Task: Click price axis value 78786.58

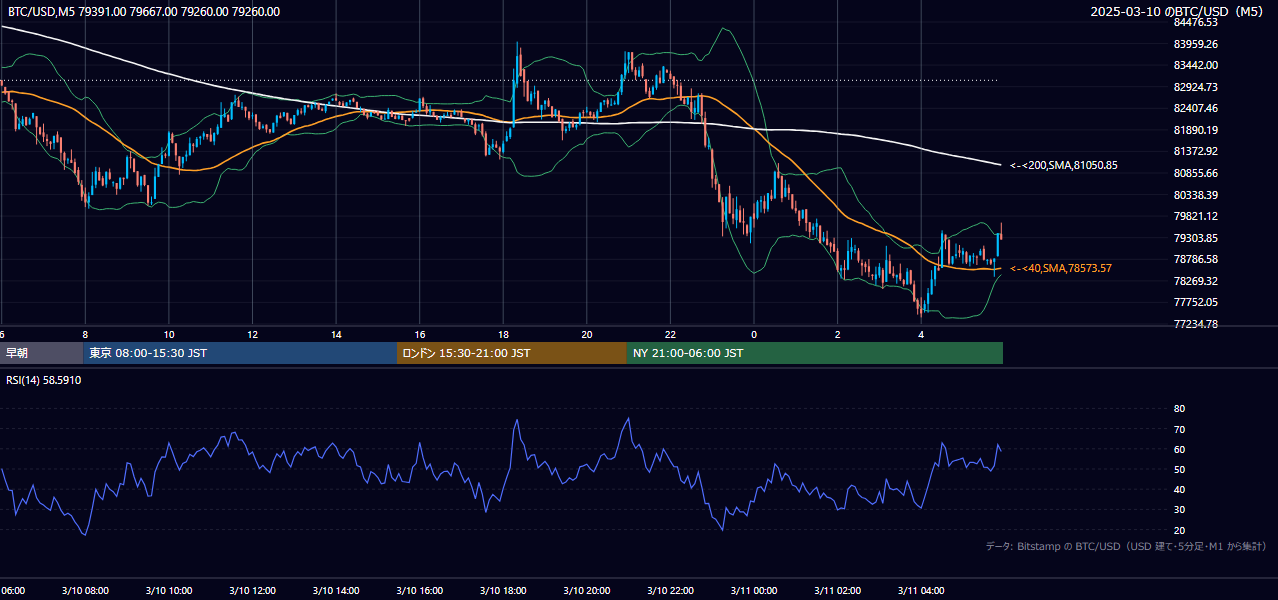Action: coord(1196,259)
